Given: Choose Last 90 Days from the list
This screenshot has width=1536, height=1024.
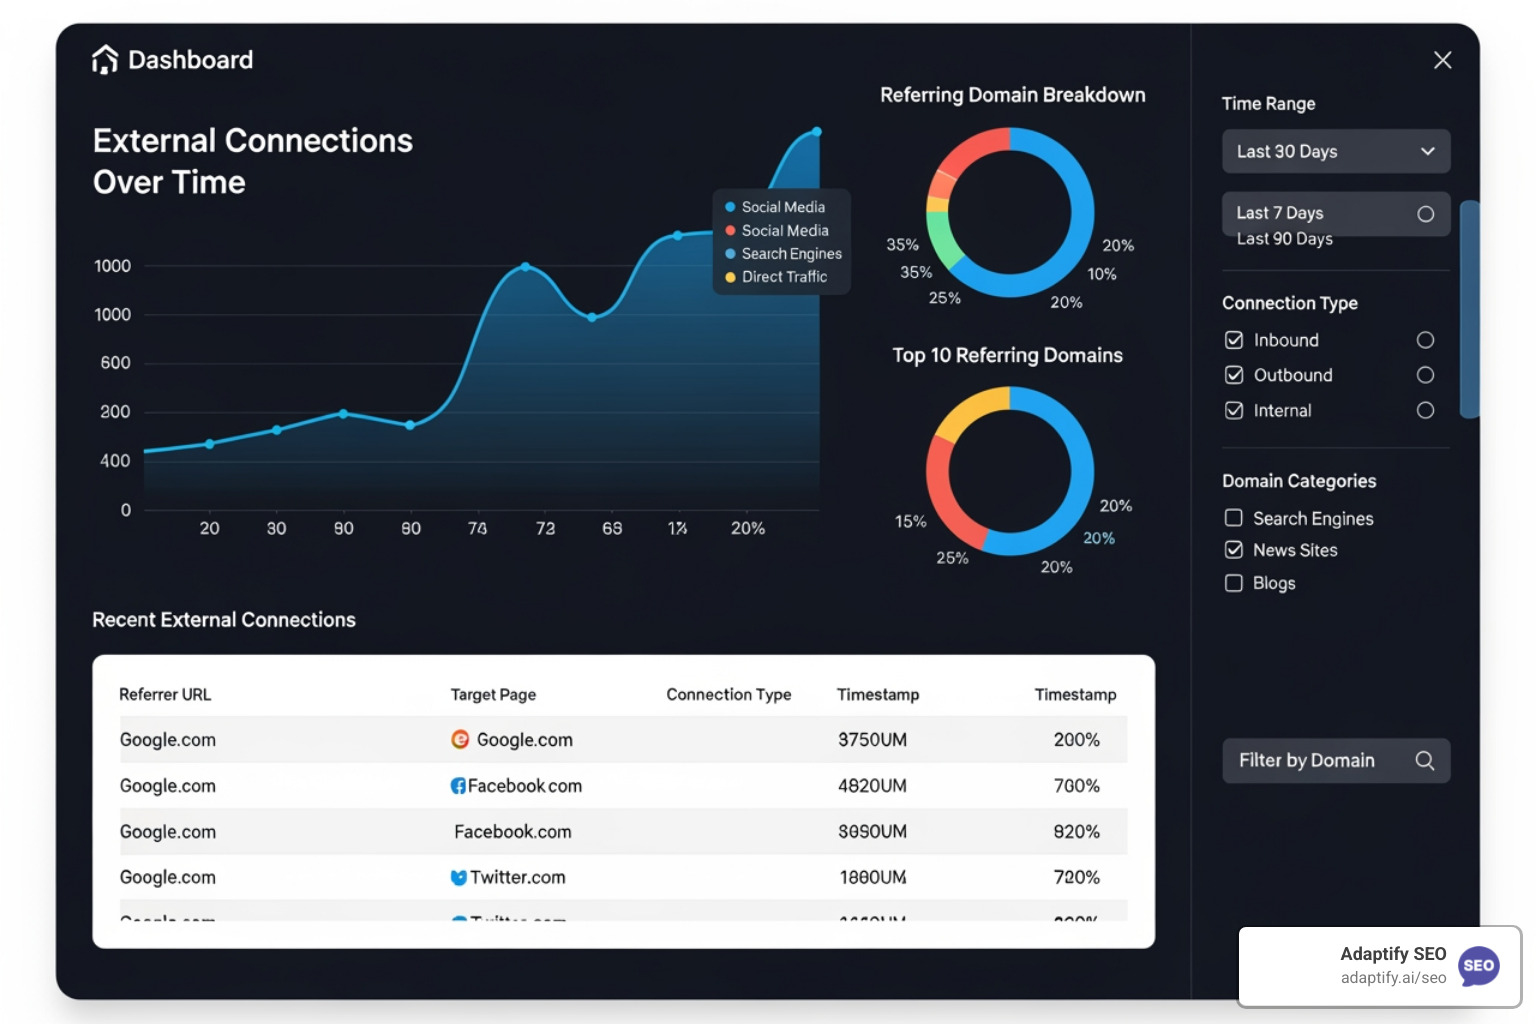Looking at the screenshot, I should coord(1283,239).
